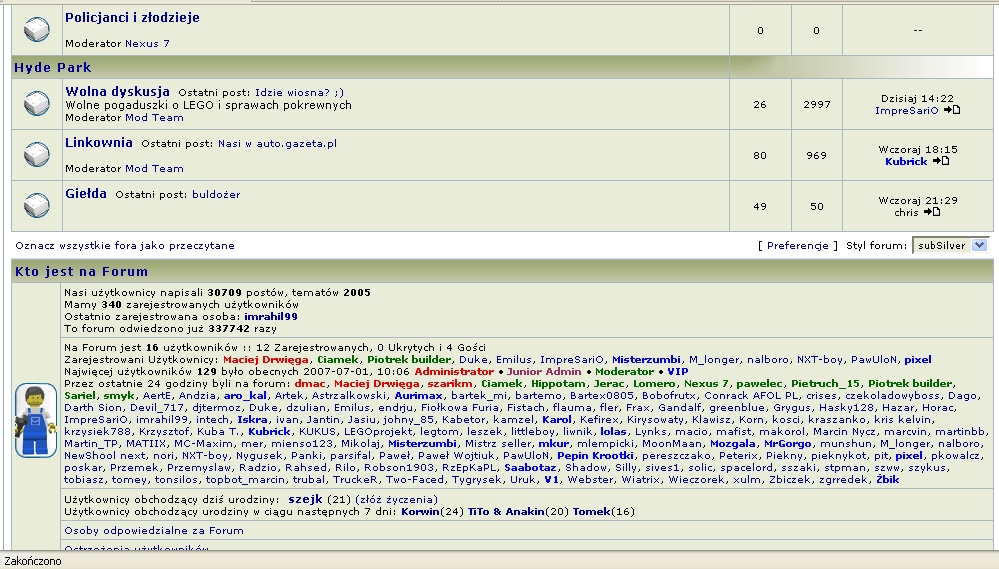
Task: Open szarikm profile in last 24 hours list
Action: [x=450, y=384]
